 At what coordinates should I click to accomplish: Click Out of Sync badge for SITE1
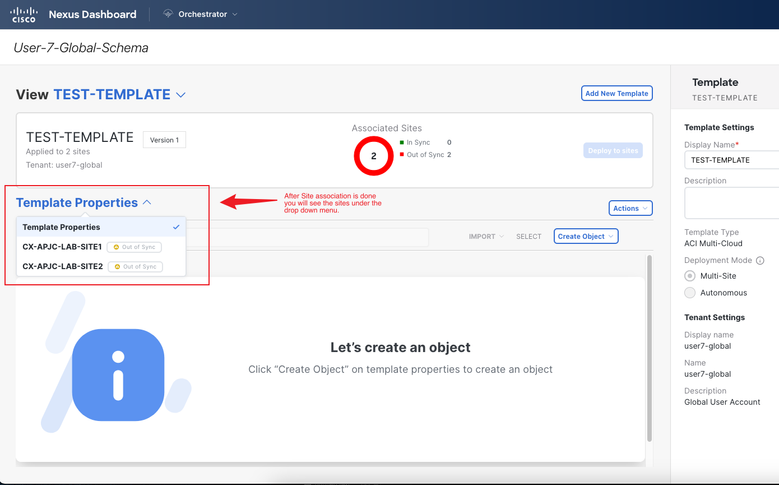134,247
